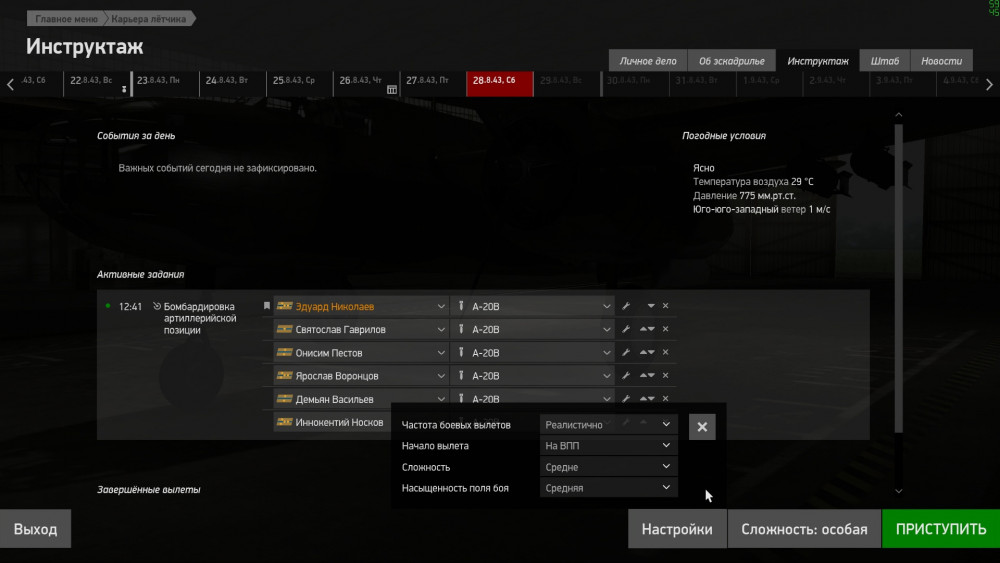Click the clock icon next to Бомбардировка

pos(157,306)
